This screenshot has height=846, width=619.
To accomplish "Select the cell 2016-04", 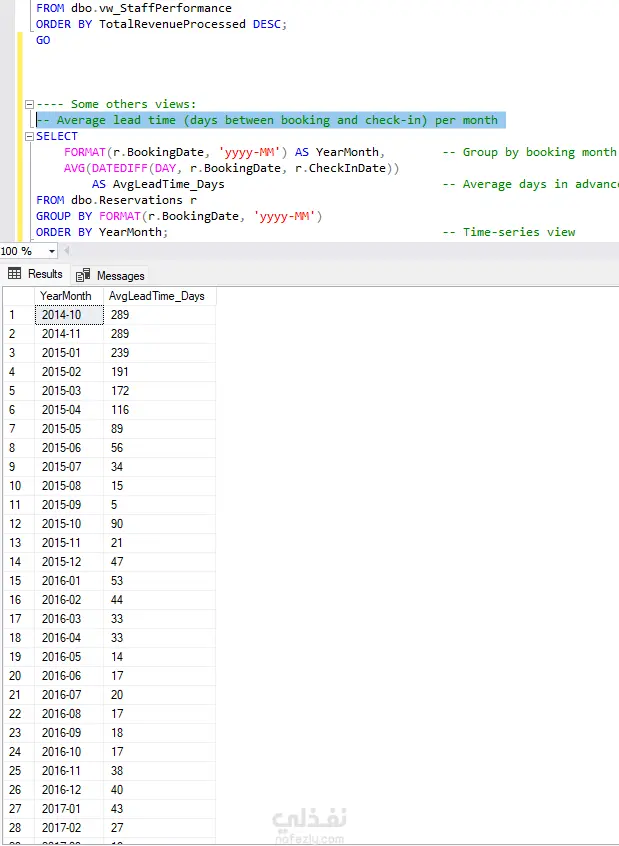I will (x=69, y=638).
